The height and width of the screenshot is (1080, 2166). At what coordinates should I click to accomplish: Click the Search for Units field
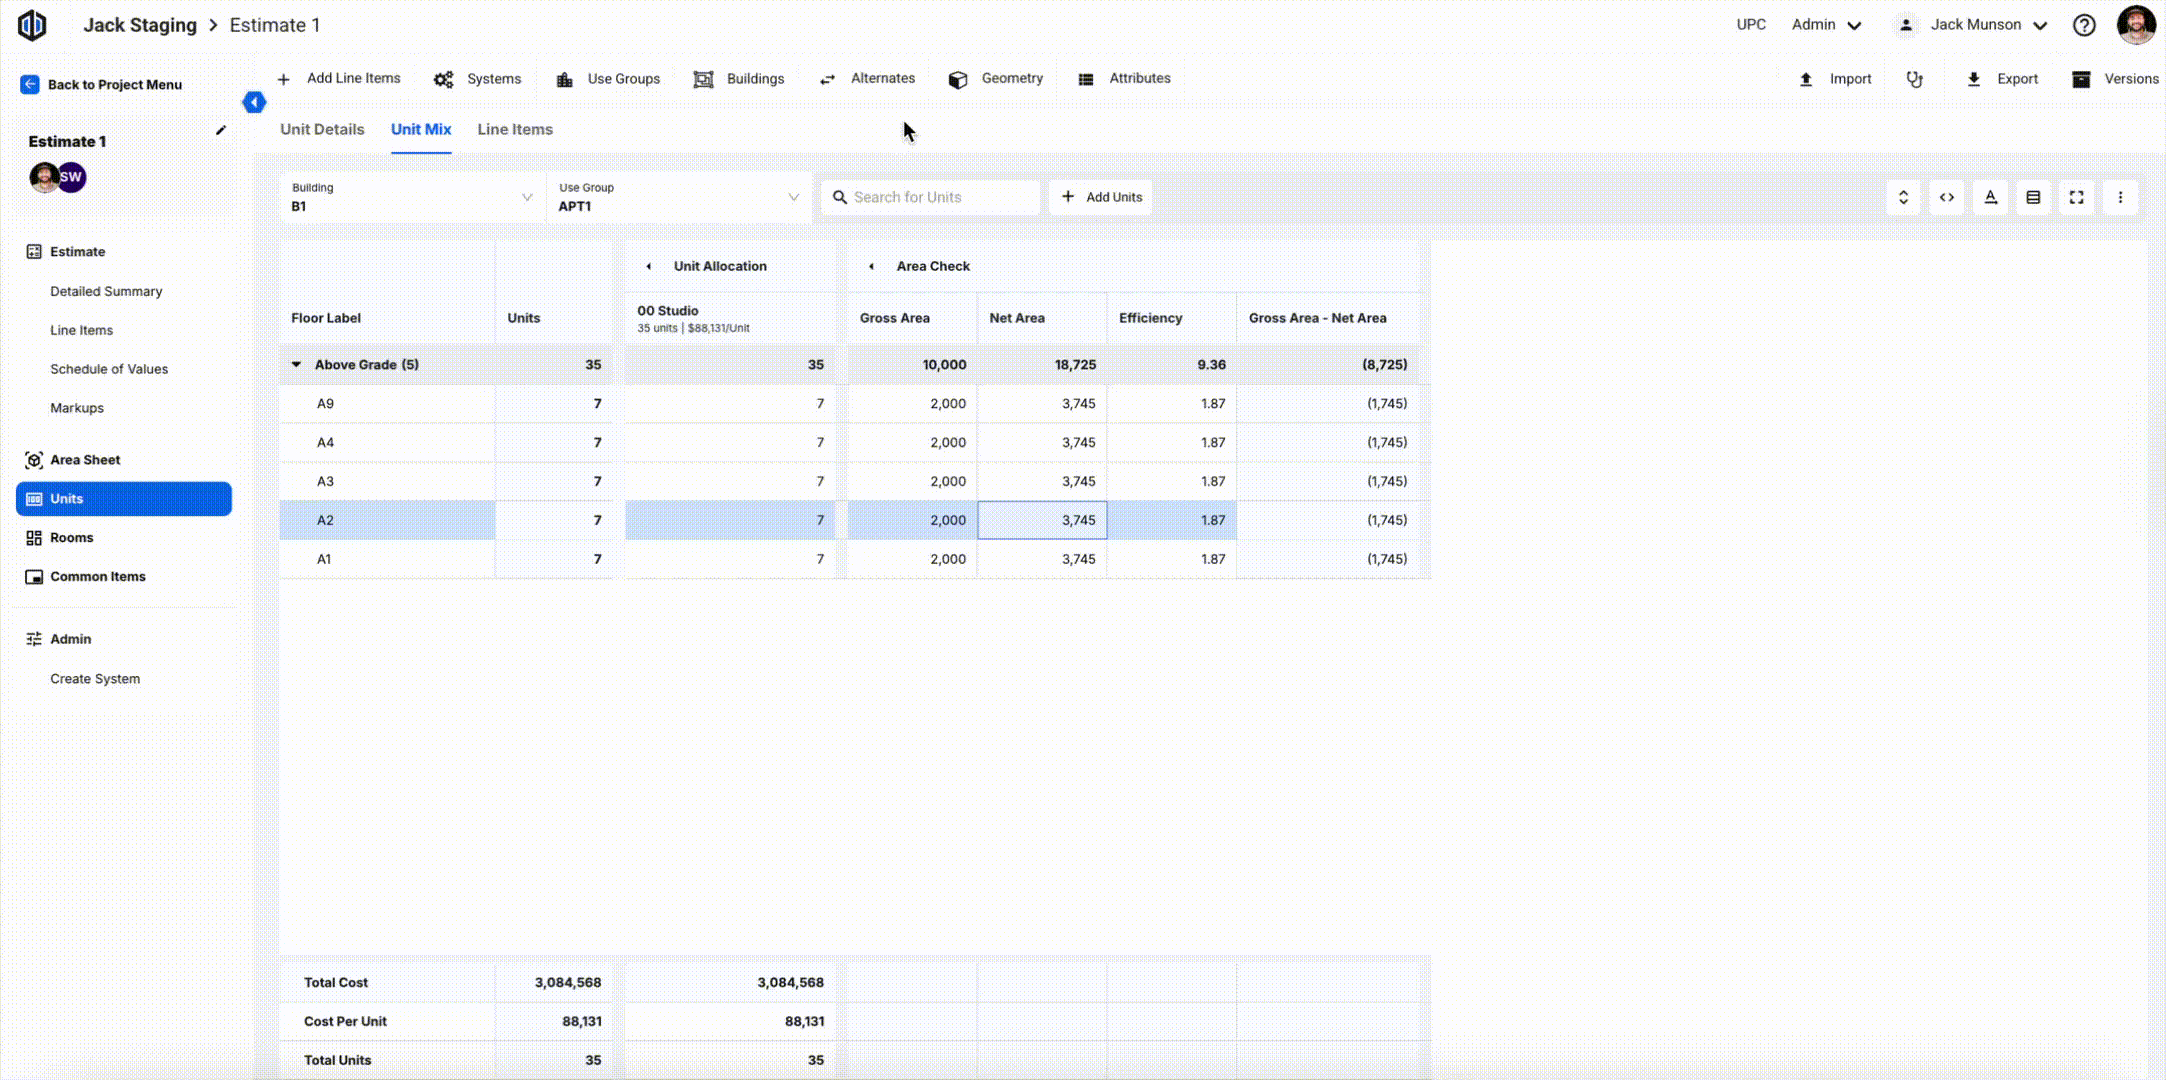(x=940, y=197)
